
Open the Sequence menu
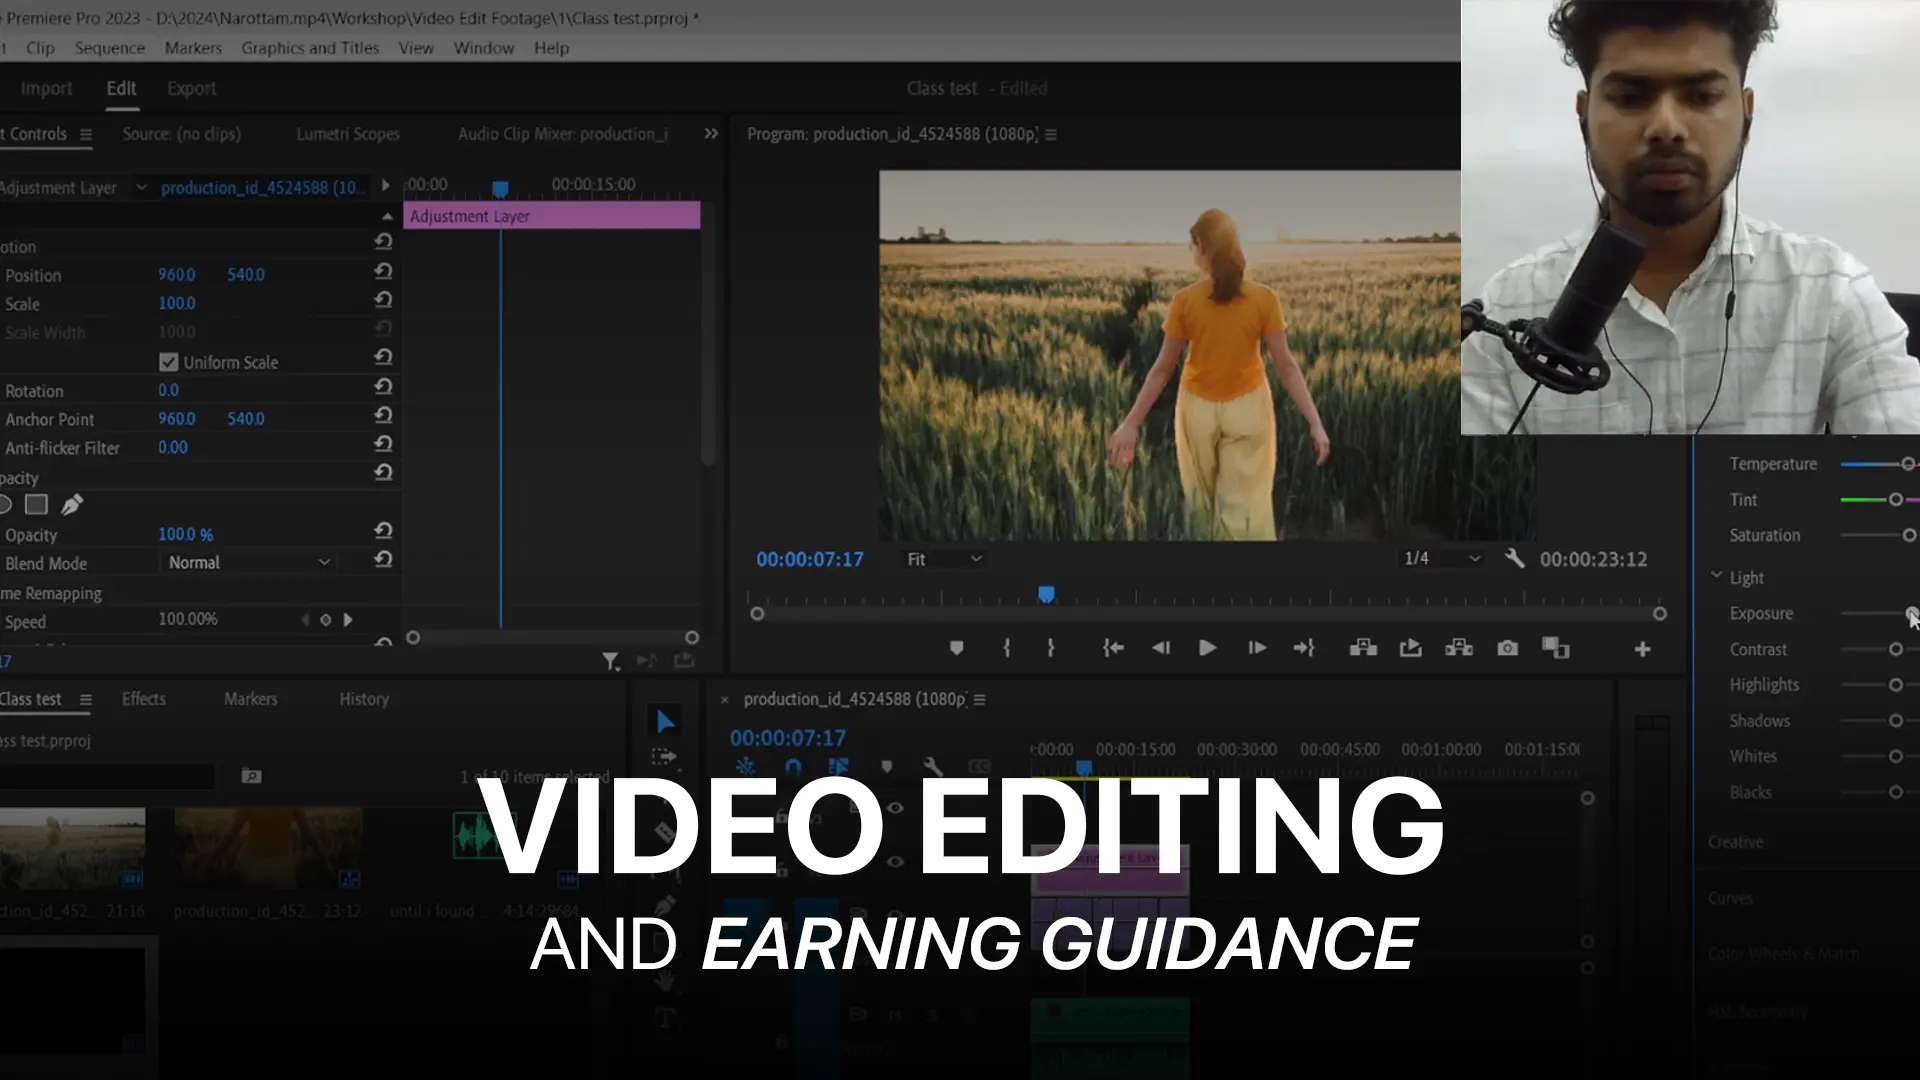(110, 48)
